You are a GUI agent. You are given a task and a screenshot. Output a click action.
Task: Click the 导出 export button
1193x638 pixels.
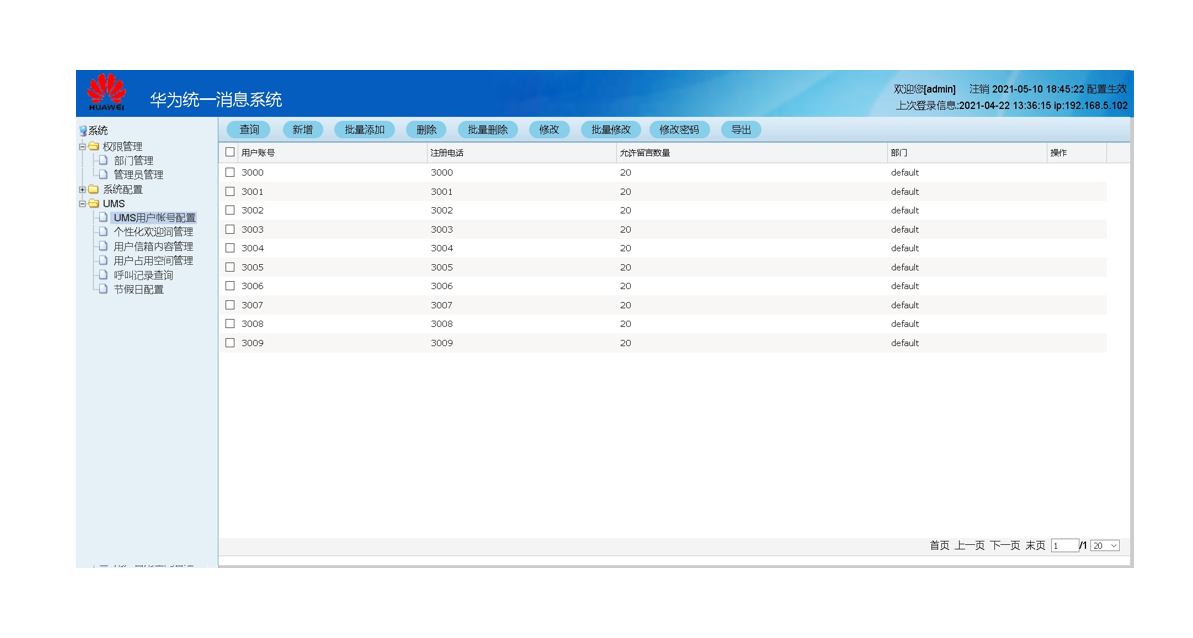[x=741, y=130]
